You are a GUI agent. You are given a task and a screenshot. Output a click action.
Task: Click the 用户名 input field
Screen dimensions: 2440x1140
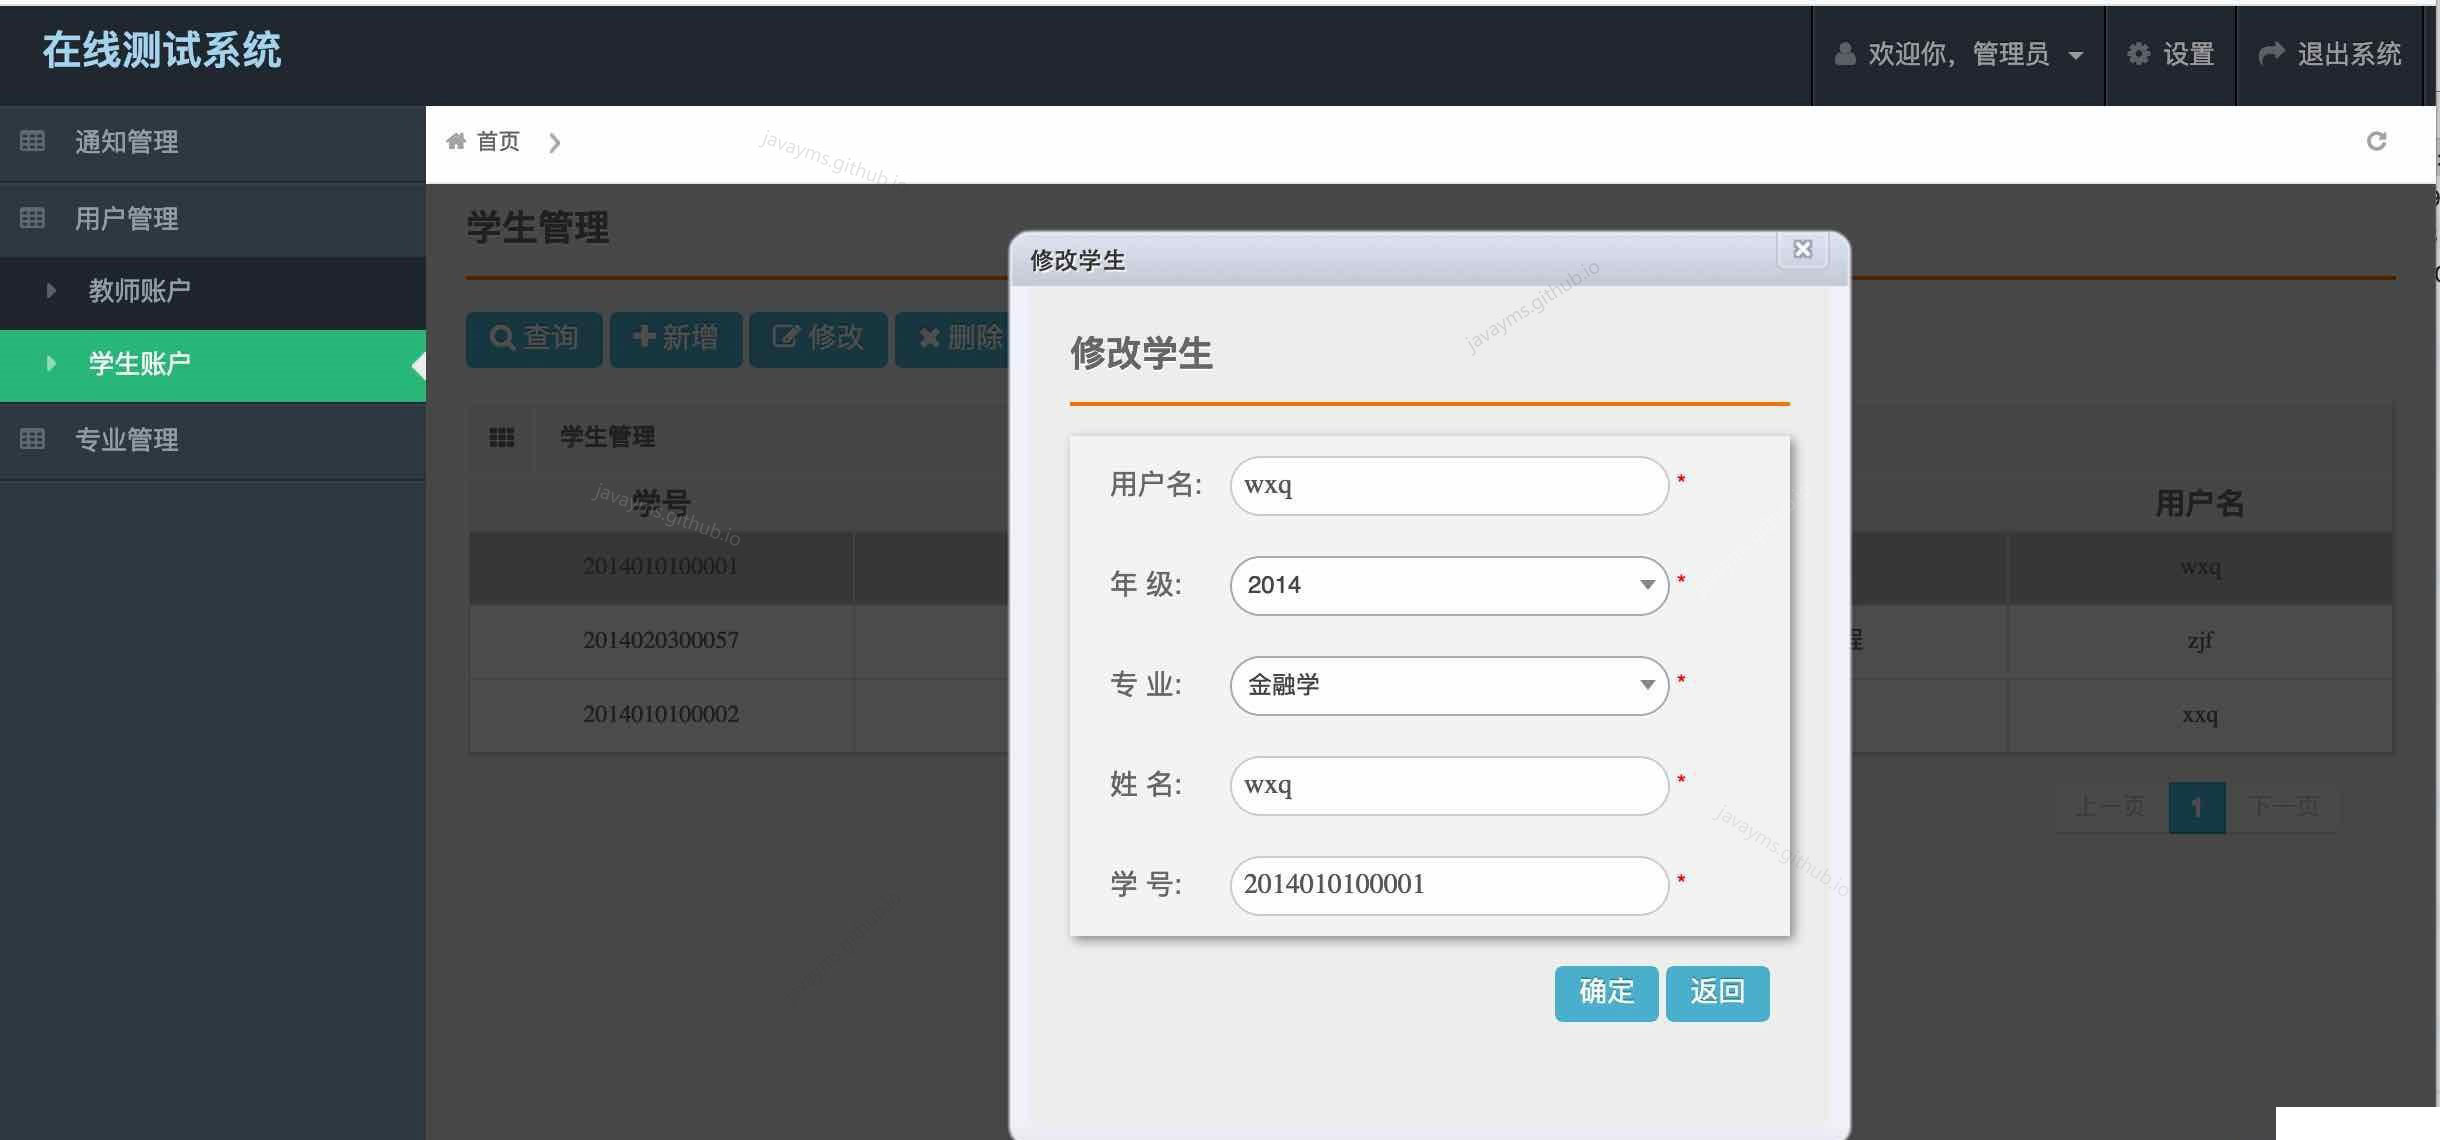click(1448, 486)
